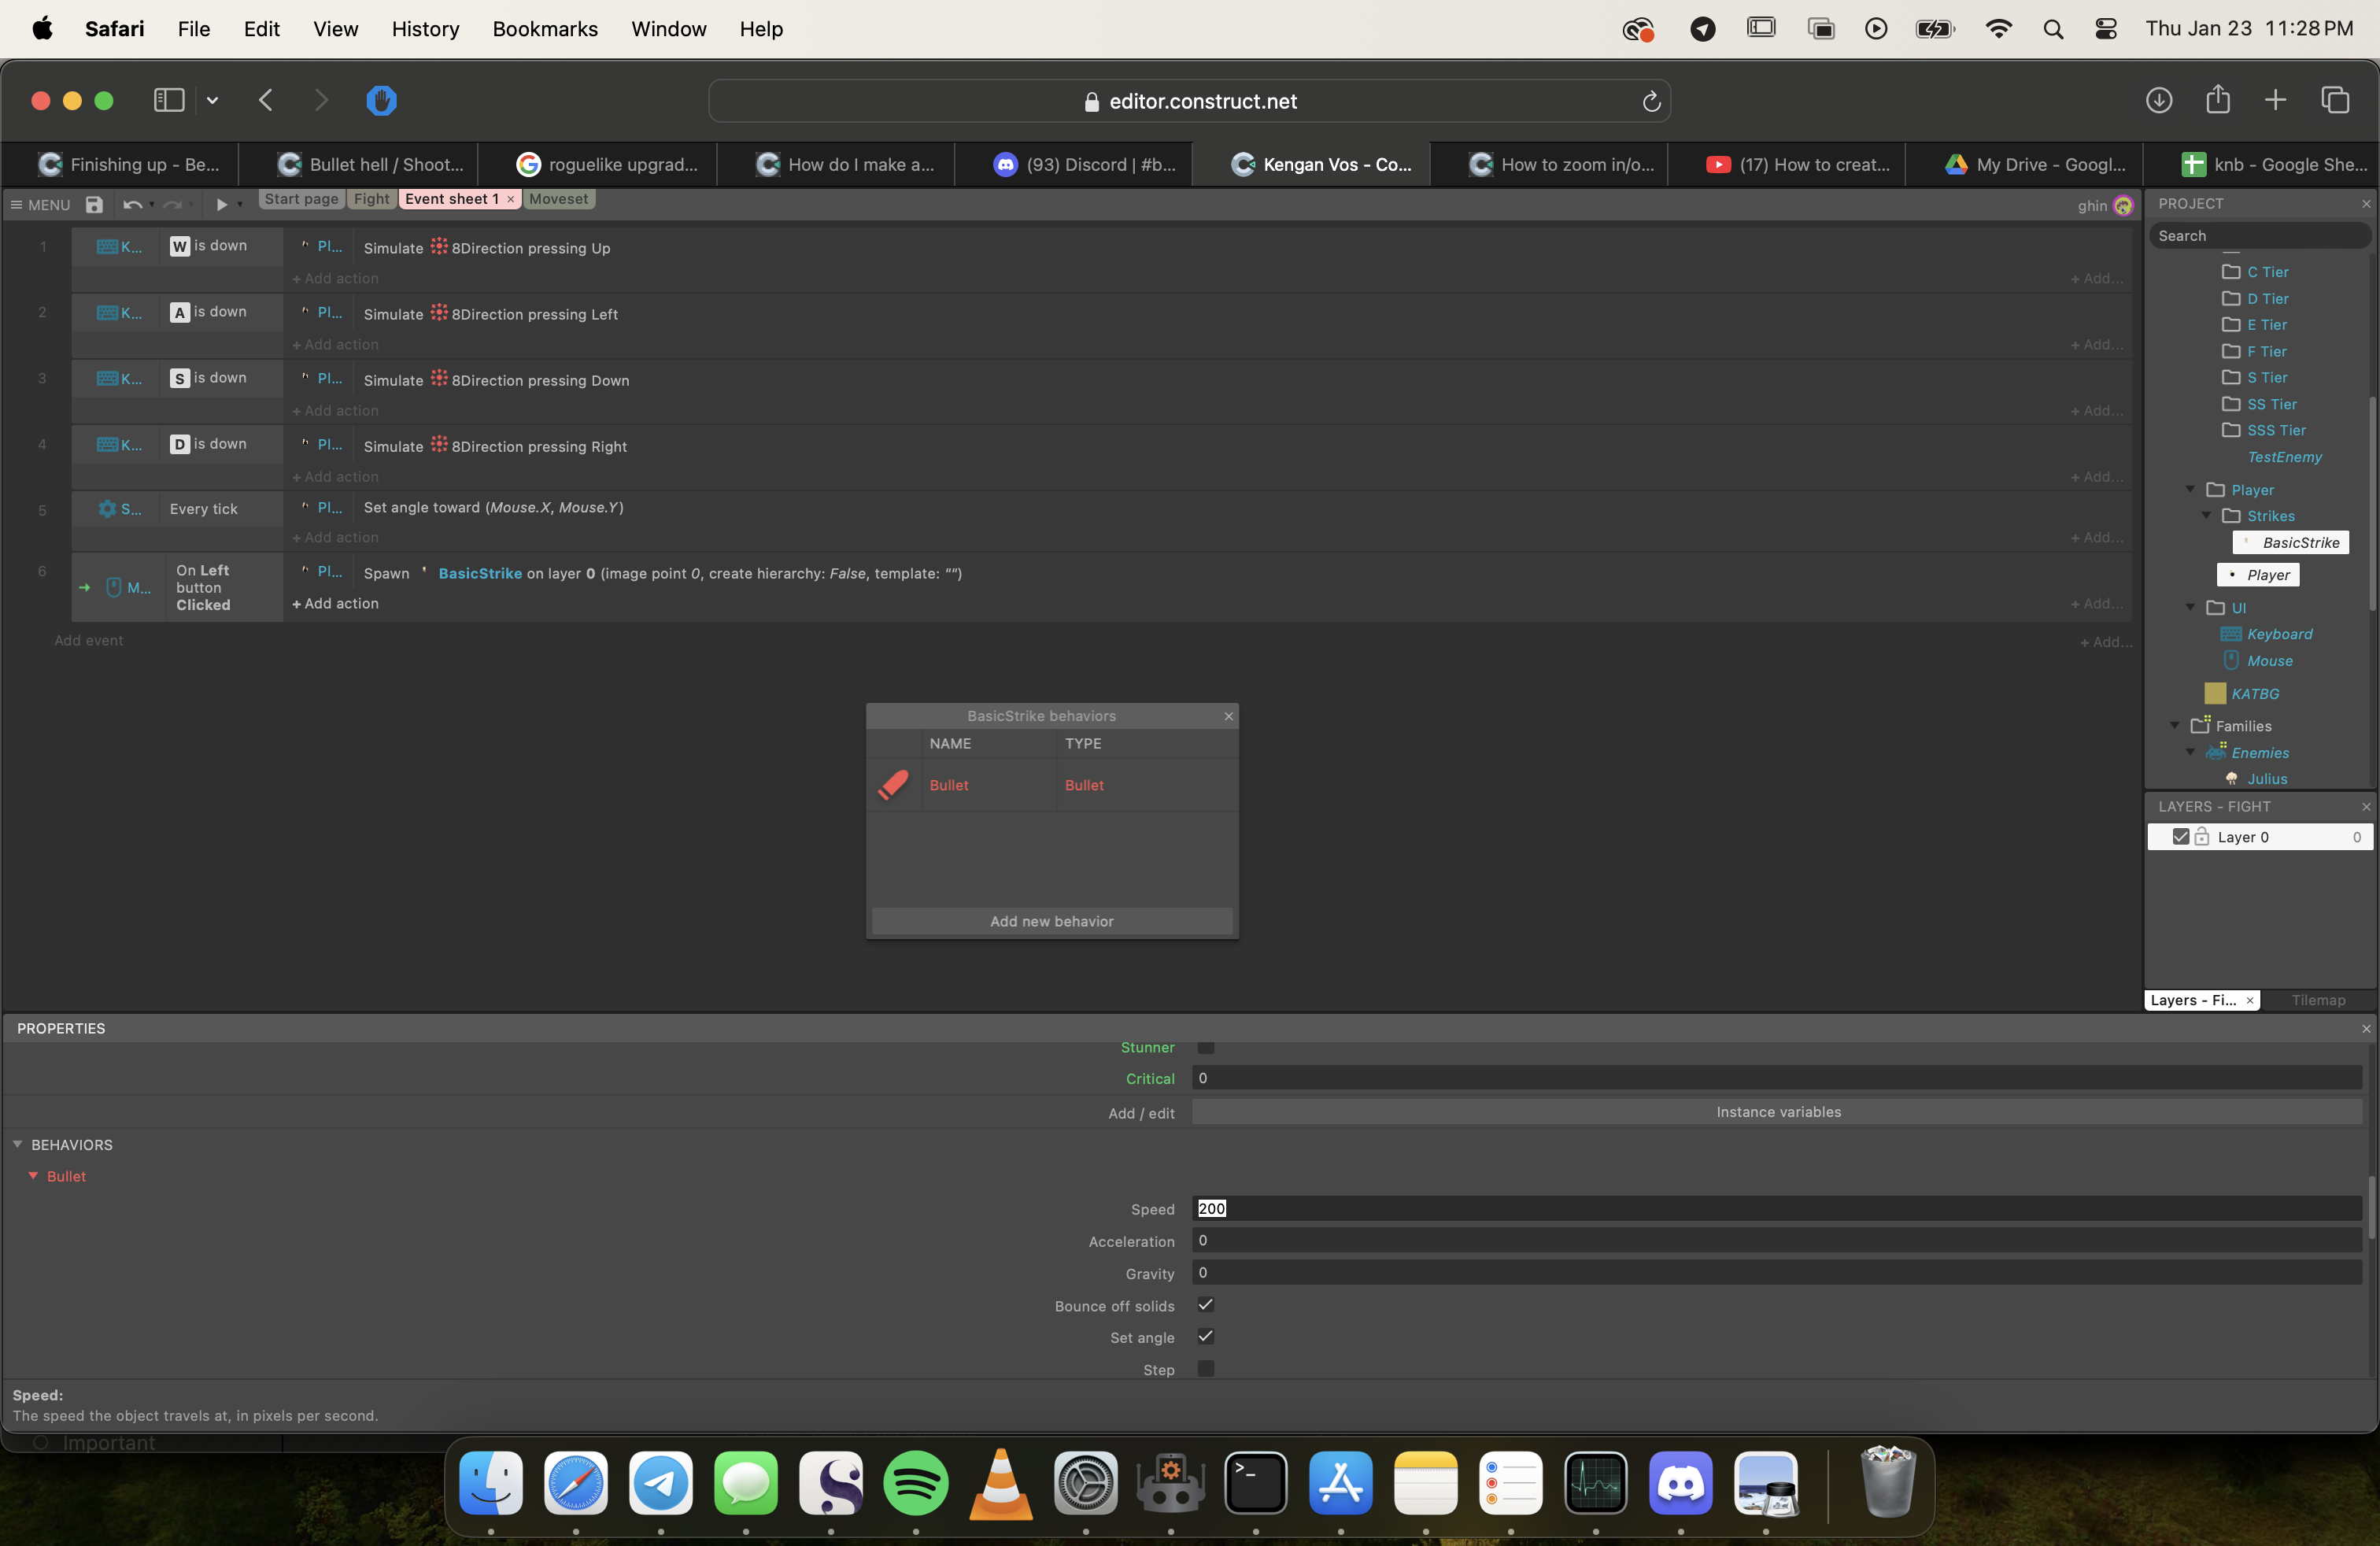Click keyboard icon in event 1

click(107, 246)
